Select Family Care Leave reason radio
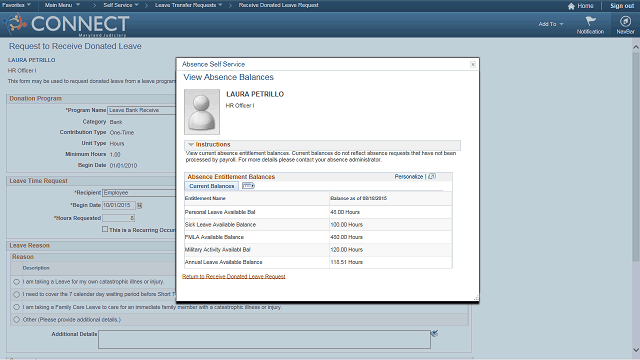This screenshot has height=360, width=640. tap(16, 307)
